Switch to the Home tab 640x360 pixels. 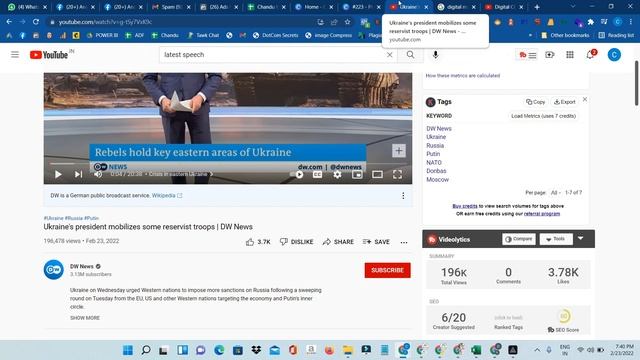tap(313, 7)
